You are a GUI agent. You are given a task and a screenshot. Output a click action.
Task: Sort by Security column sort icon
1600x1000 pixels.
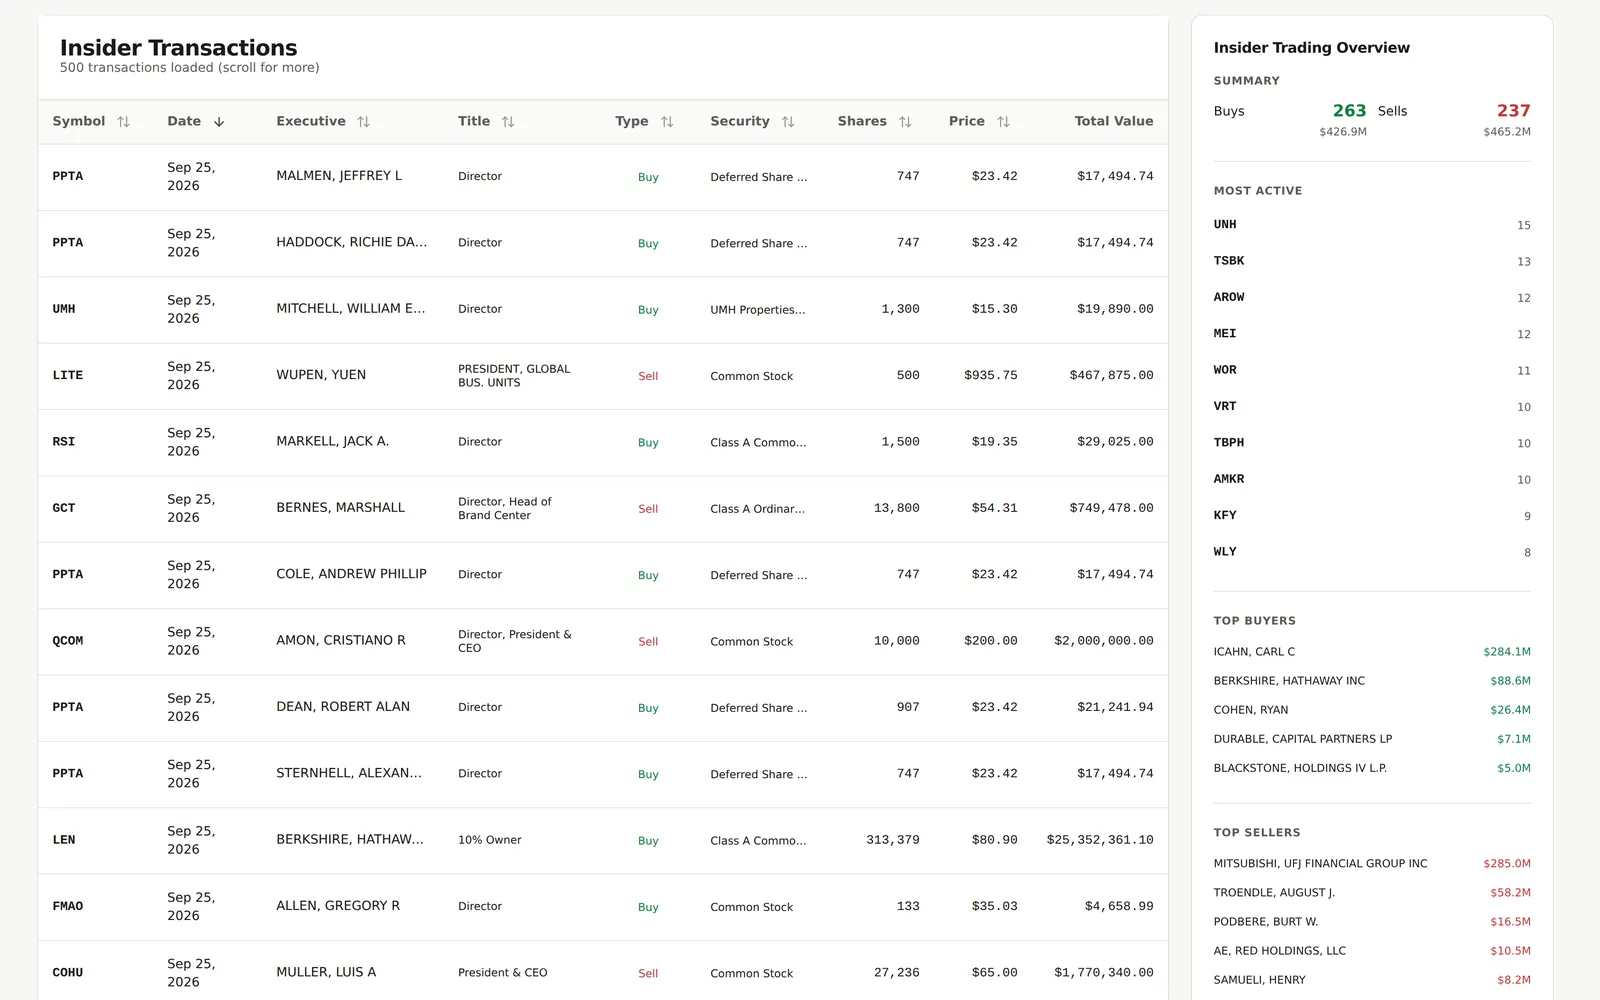coord(788,122)
